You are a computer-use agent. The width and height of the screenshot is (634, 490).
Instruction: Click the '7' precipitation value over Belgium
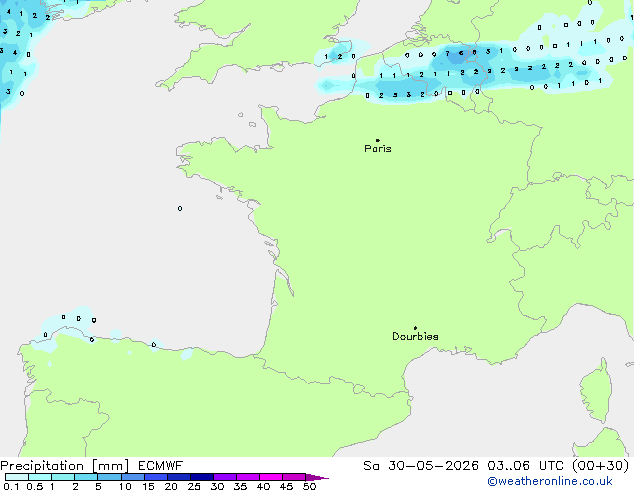(447, 53)
